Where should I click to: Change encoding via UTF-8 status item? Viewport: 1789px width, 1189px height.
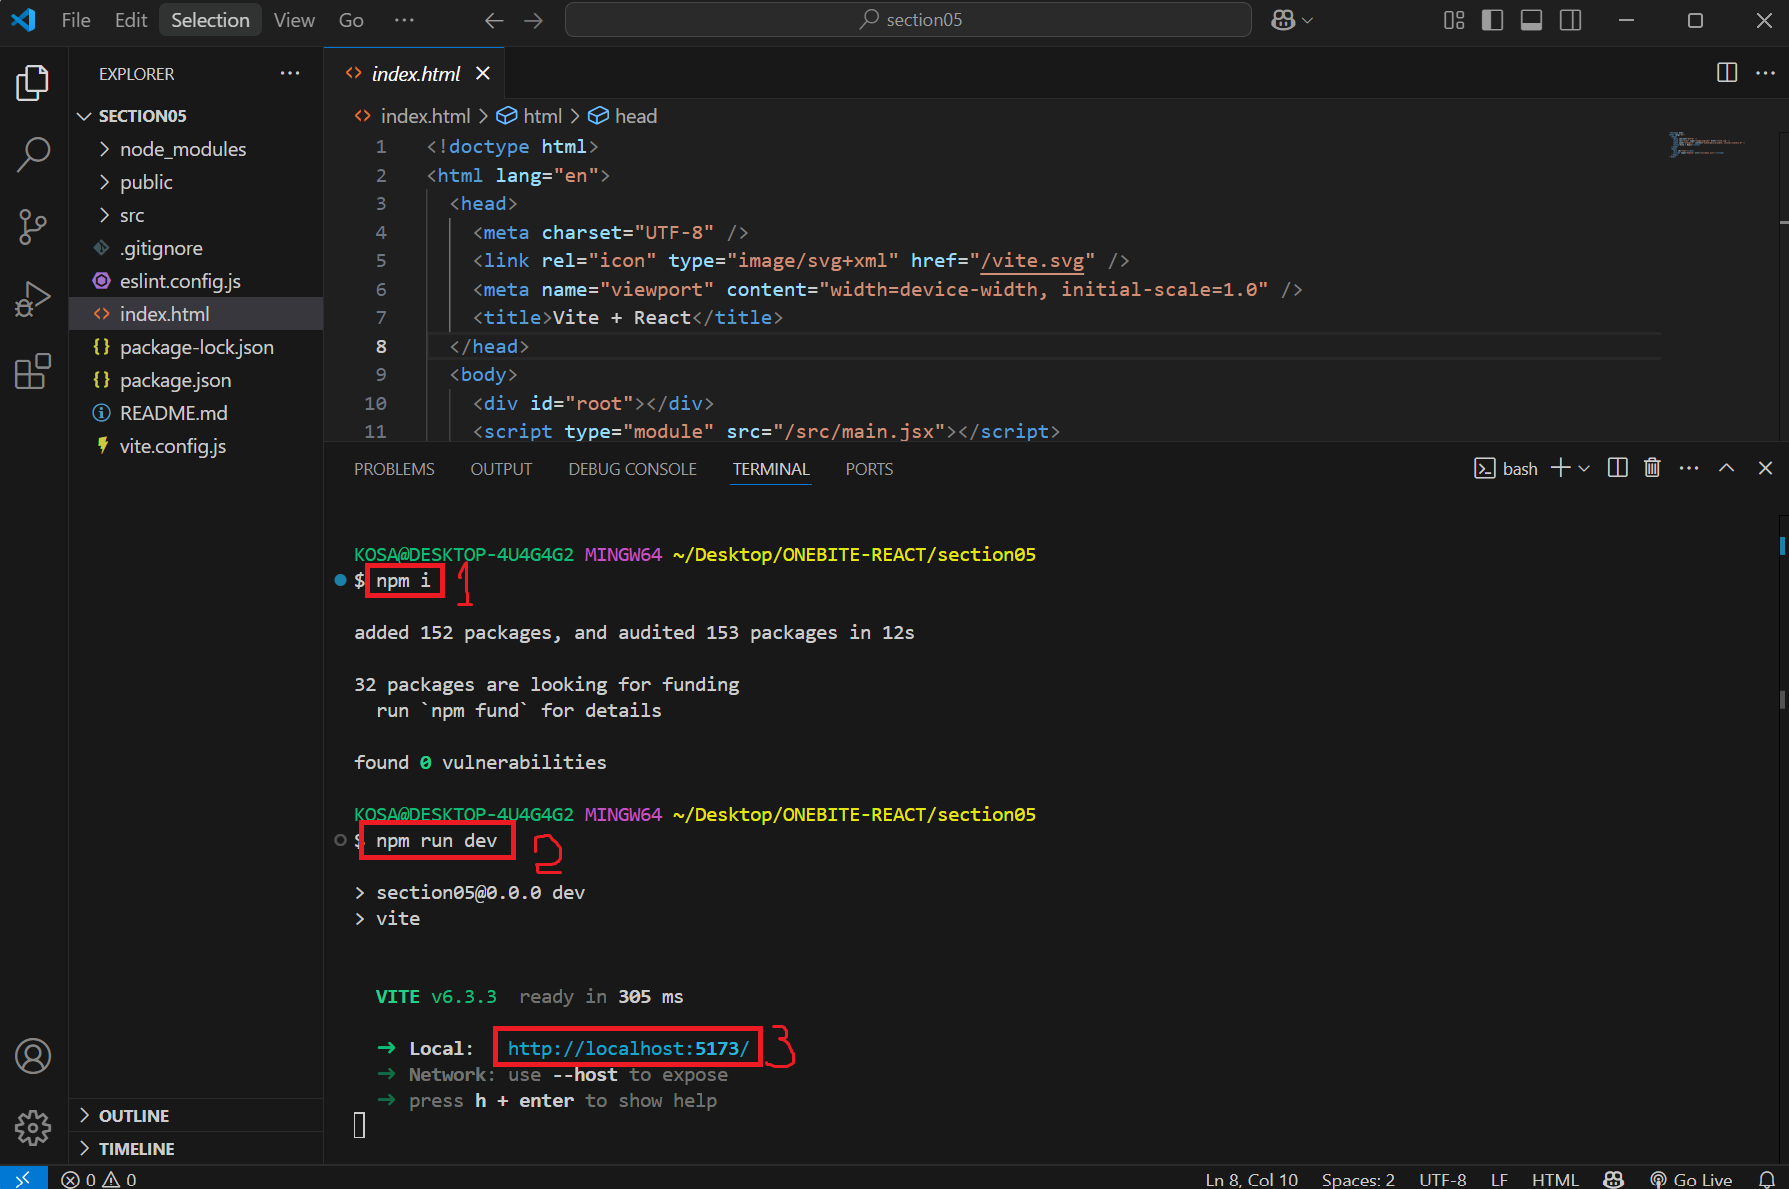pyautogui.click(x=1443, y=1179)
